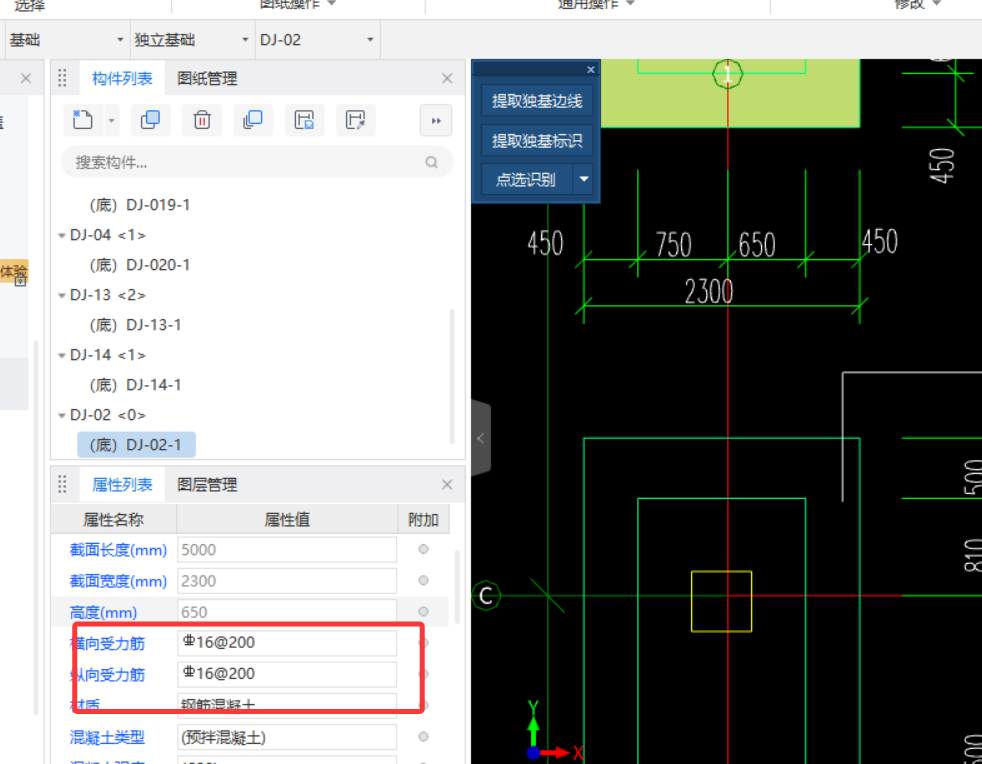Viewport: 982px width, 764px height.
Task: Collapse the DJ-13 <2> tree node
Action: [x=61, y=296]
